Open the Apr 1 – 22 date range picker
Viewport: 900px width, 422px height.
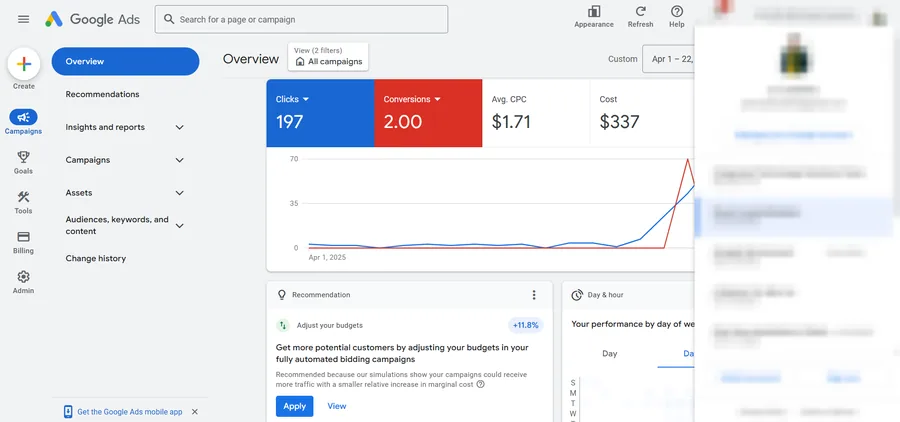click(x=669, y=59)
